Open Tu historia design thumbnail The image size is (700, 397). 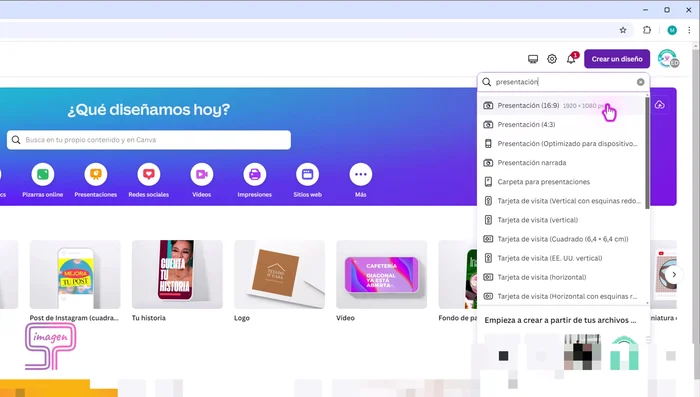(x=177, y=275)
